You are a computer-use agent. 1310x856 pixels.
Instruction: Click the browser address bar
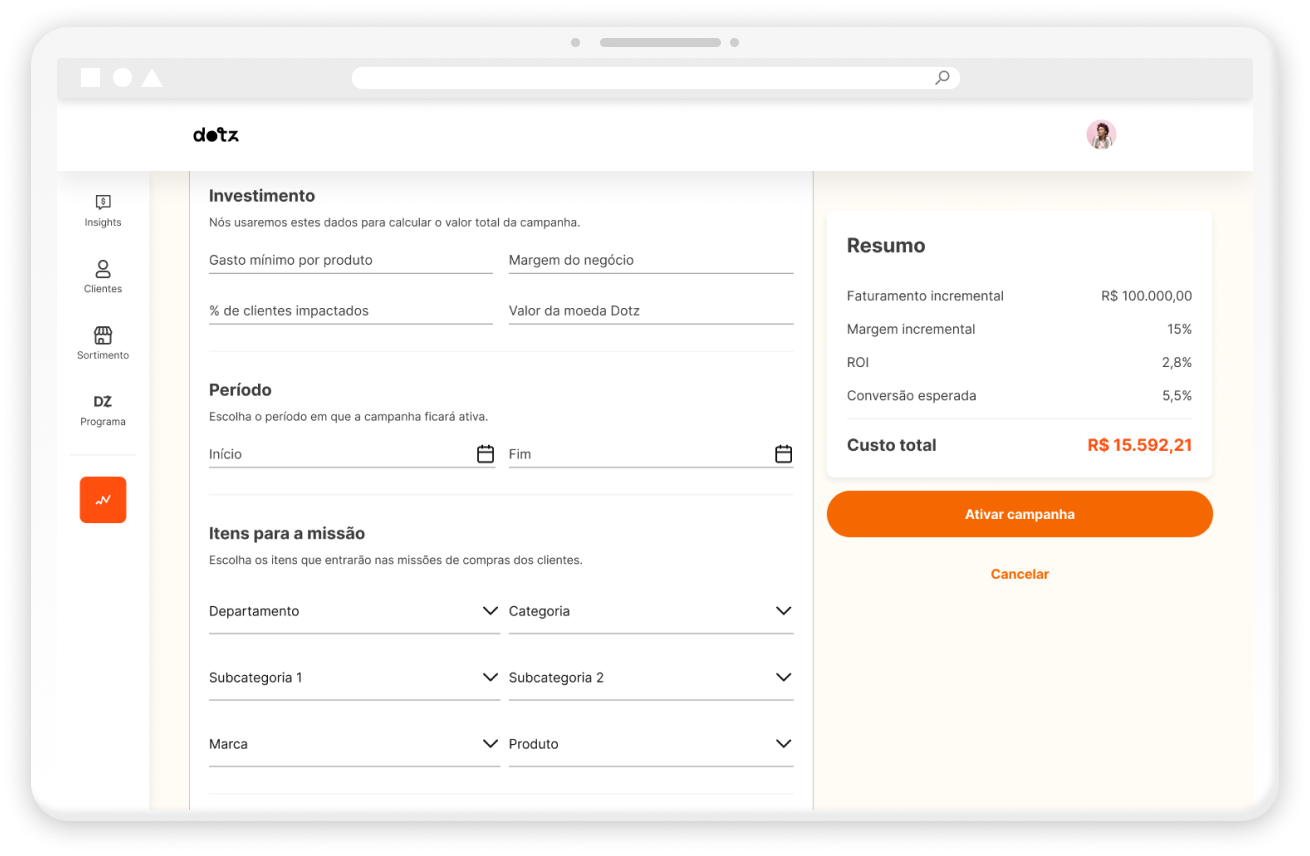point(656,78)
